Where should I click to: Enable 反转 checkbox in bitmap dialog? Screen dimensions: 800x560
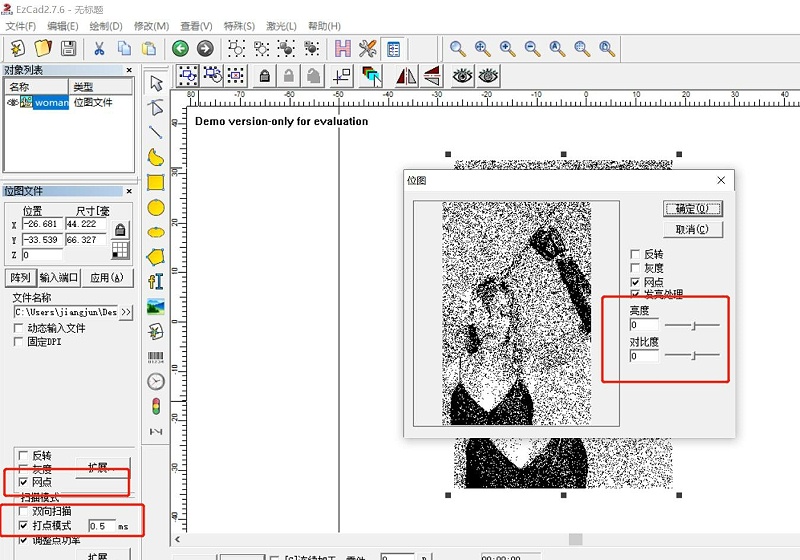click(636, 255)
